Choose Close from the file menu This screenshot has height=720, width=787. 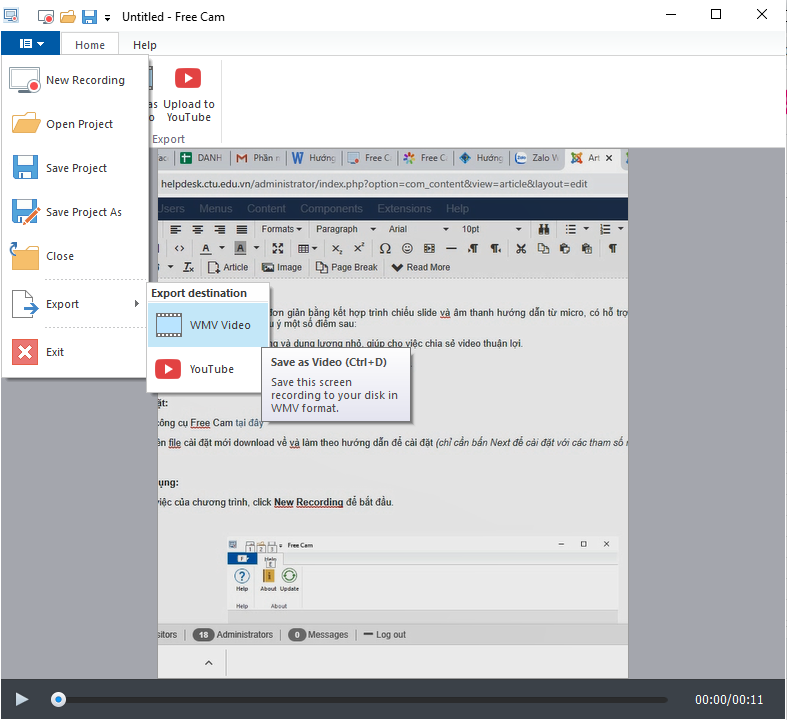pos(75,256)
